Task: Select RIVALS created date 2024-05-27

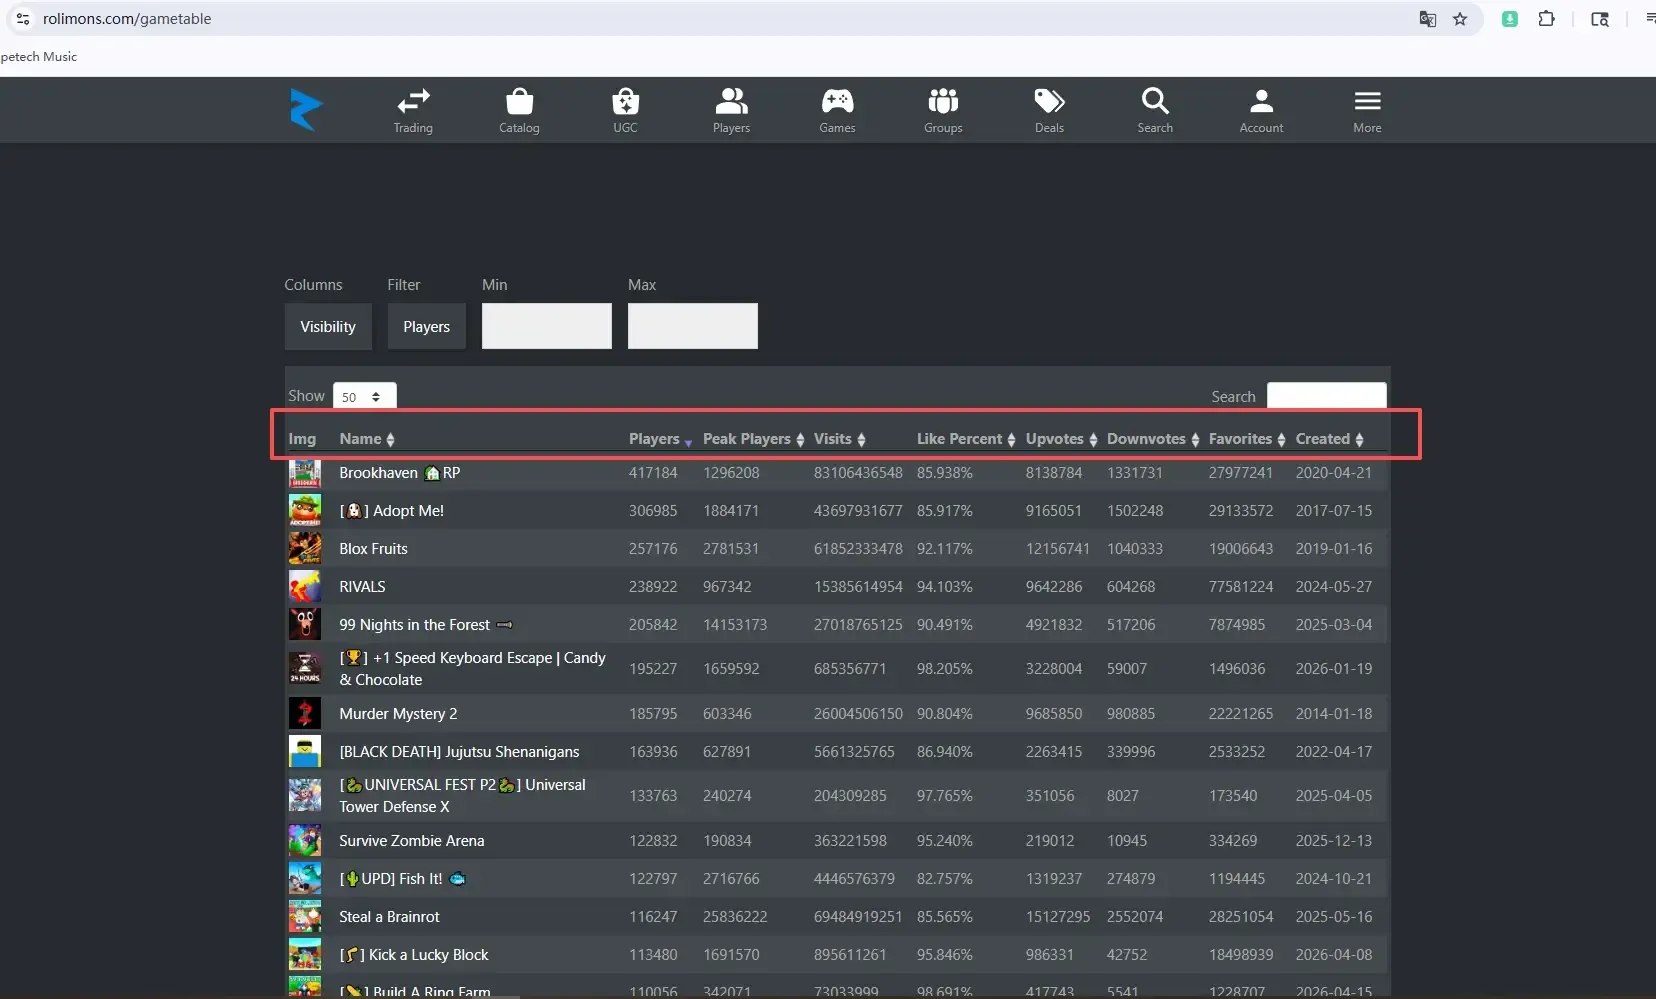Action: pos(1334,587)
